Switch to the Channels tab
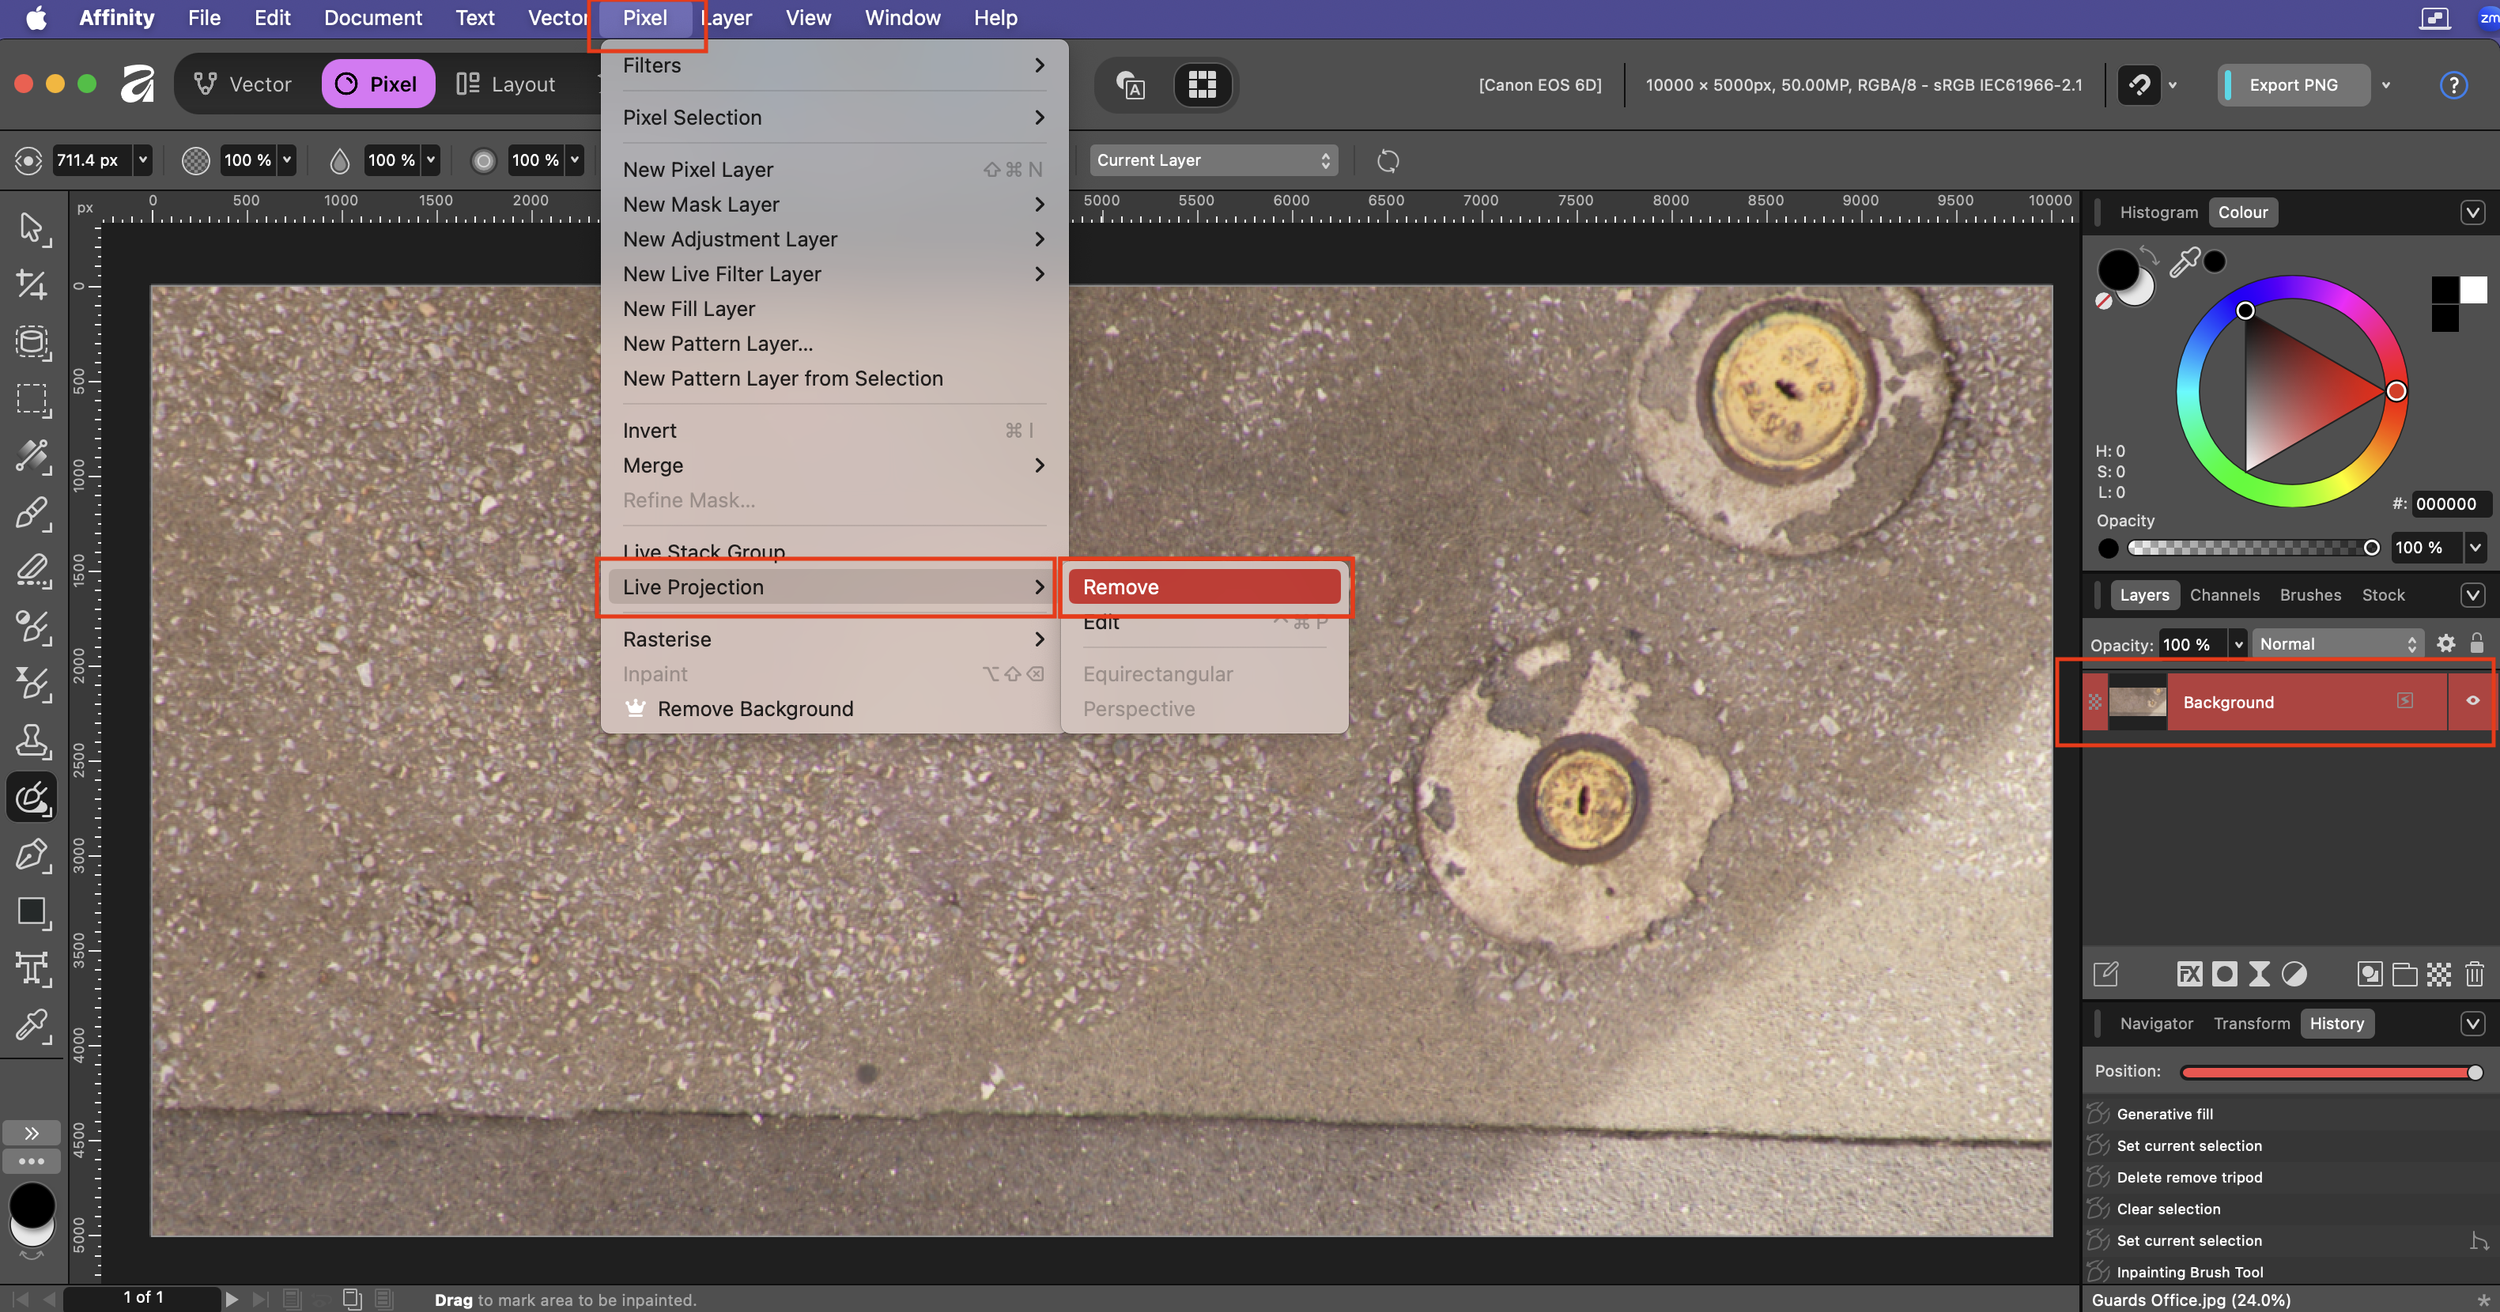The width and height of the screenshot is (2500, 1312). coord(2224,595)
